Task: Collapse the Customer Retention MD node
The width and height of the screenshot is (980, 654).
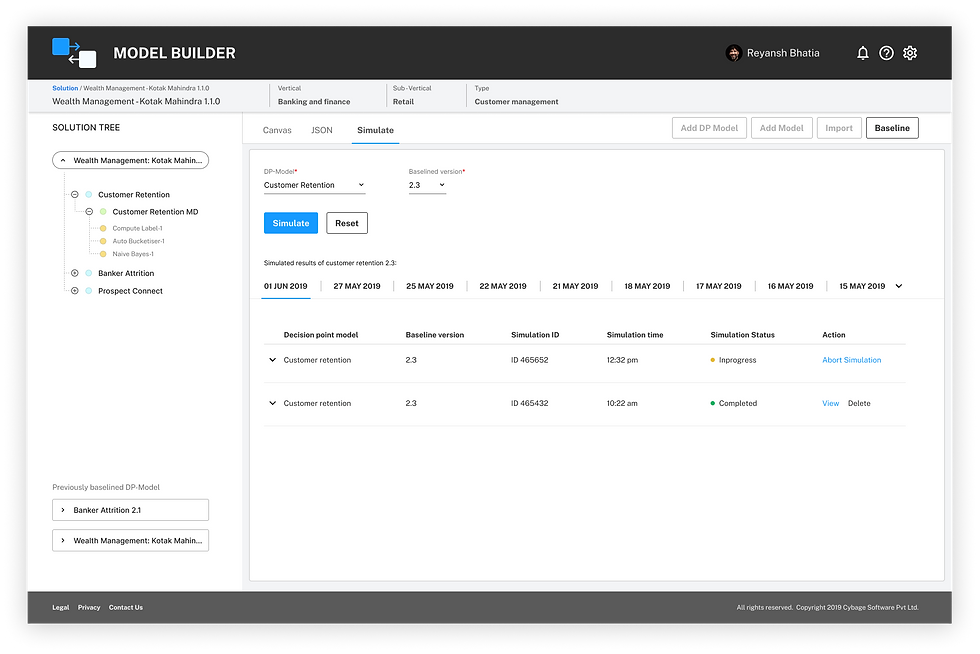Action: pyautogui.click(x=89, y=212)
